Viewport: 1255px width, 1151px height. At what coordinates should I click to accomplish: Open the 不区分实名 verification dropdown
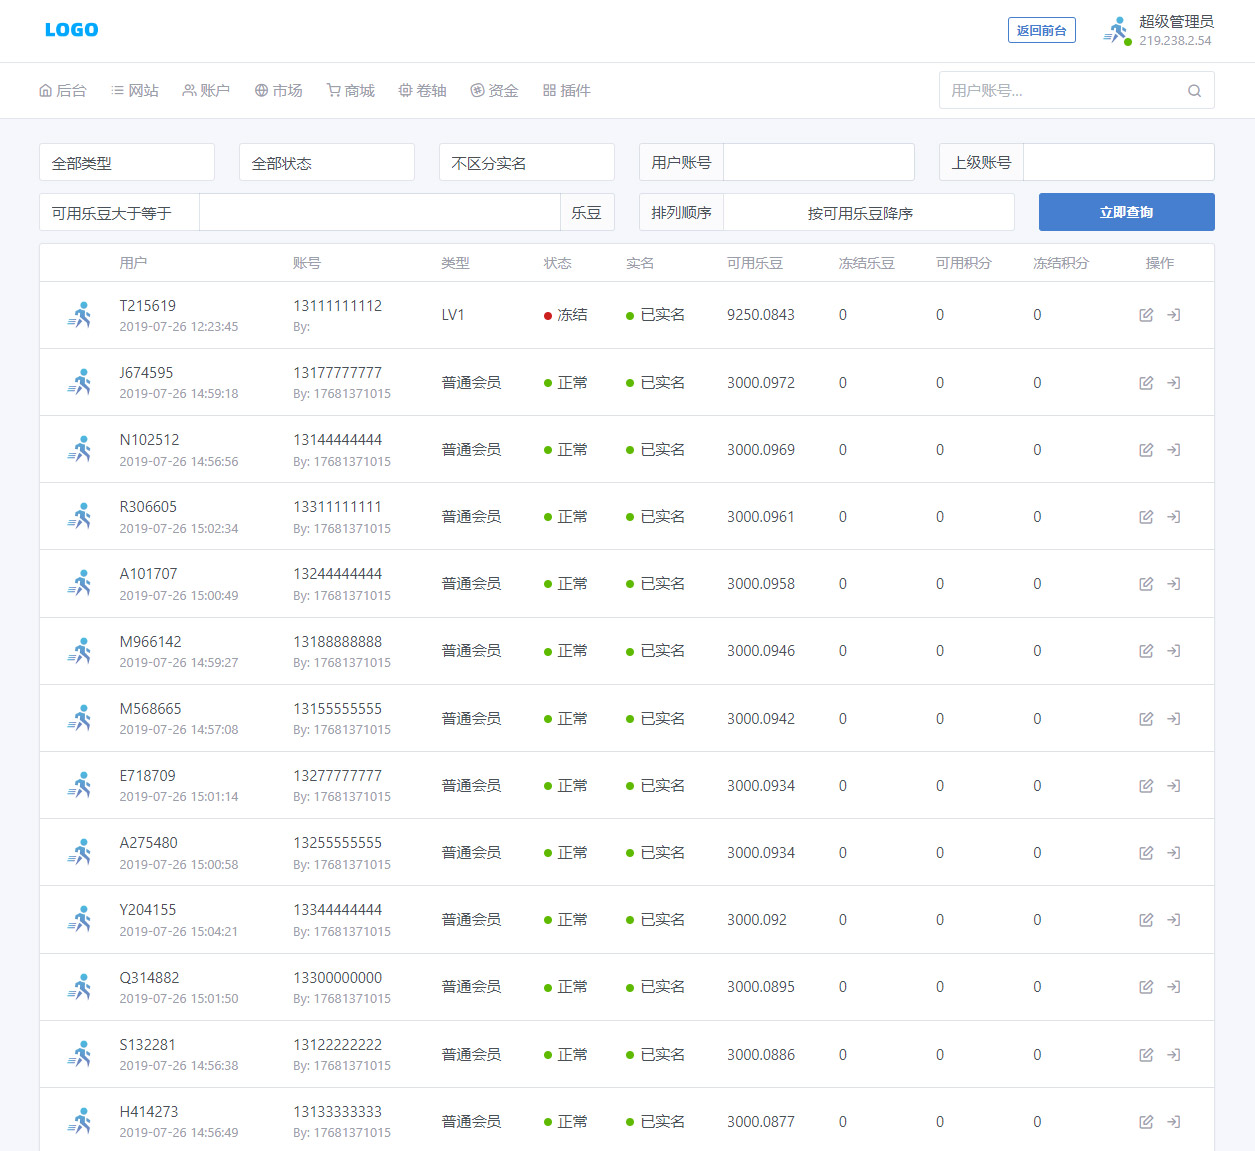pos(527,162)
